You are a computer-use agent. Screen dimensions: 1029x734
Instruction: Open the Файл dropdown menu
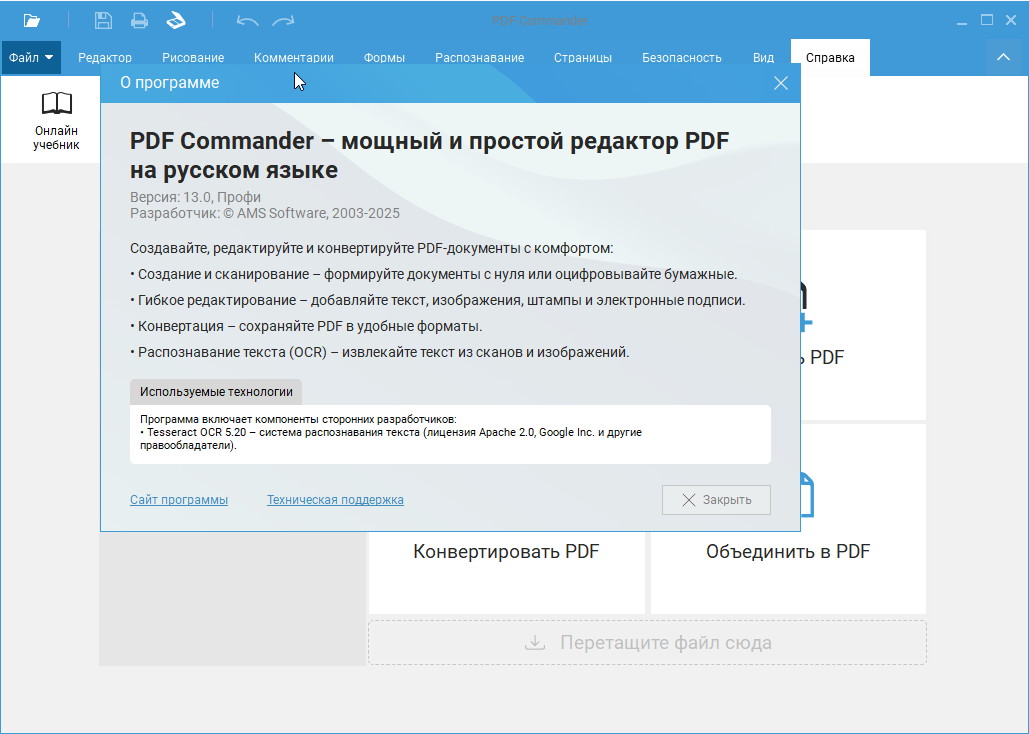point(31,57)
